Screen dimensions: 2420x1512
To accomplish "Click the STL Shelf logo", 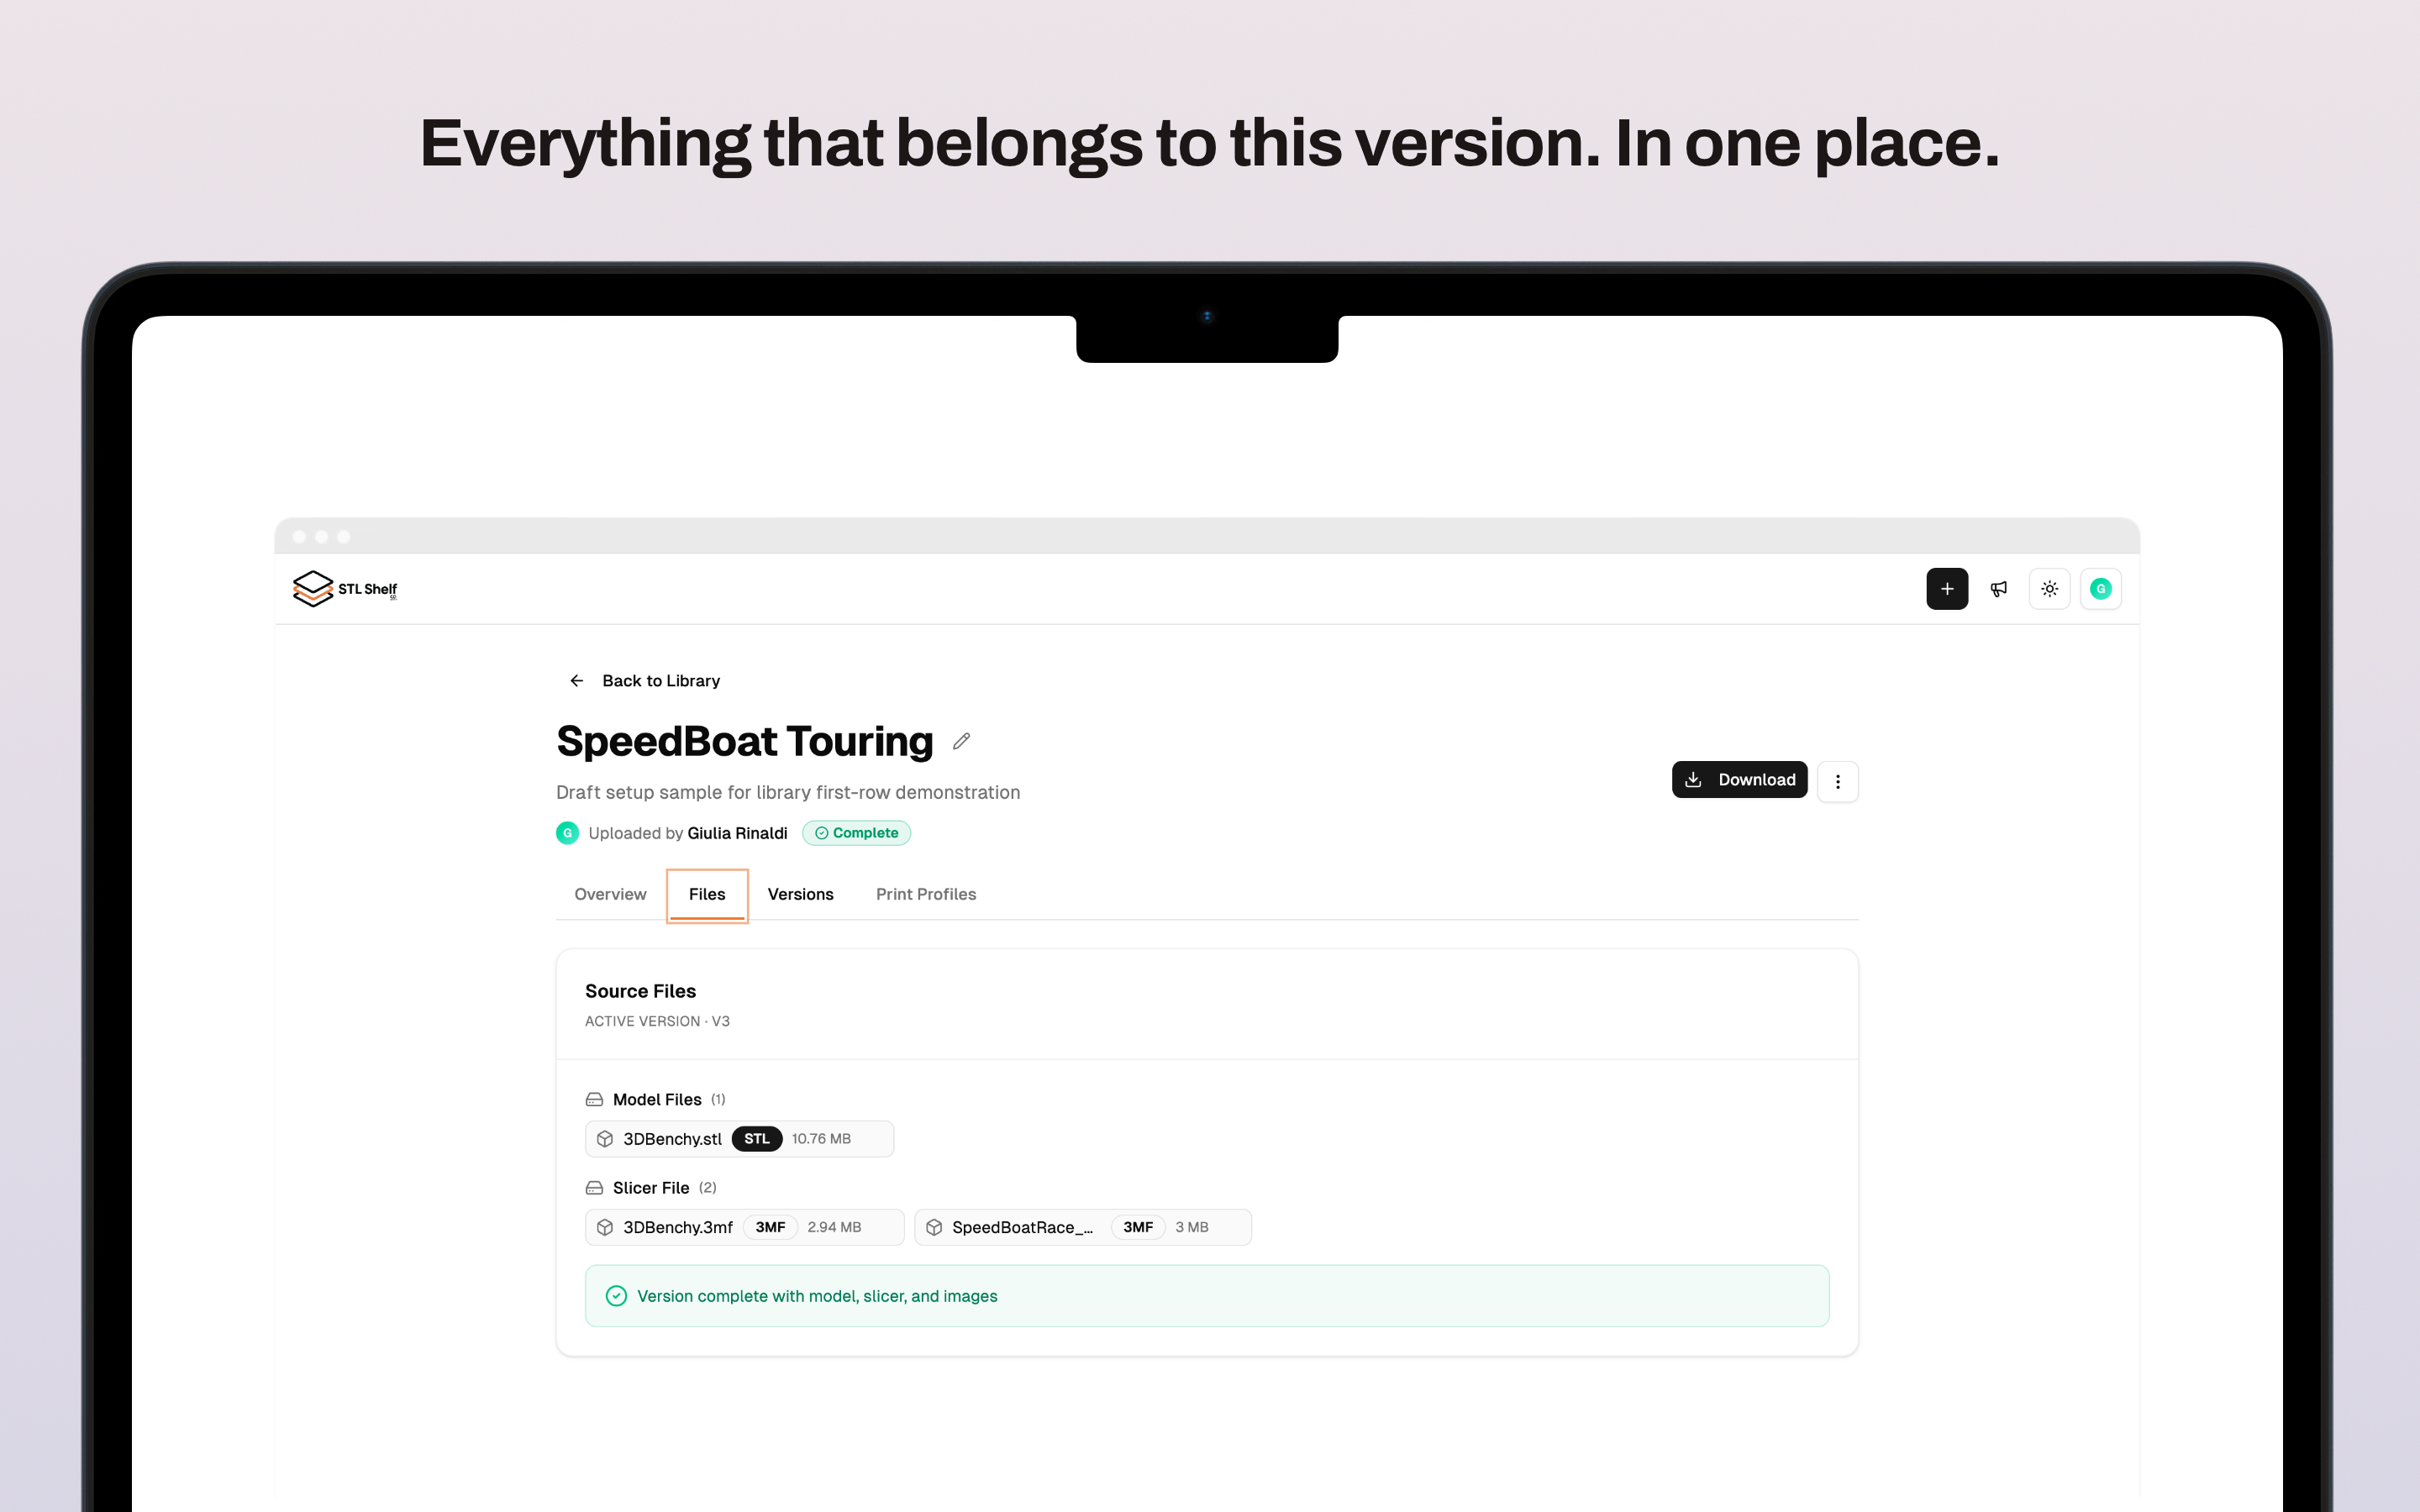I will click(344, 589).
